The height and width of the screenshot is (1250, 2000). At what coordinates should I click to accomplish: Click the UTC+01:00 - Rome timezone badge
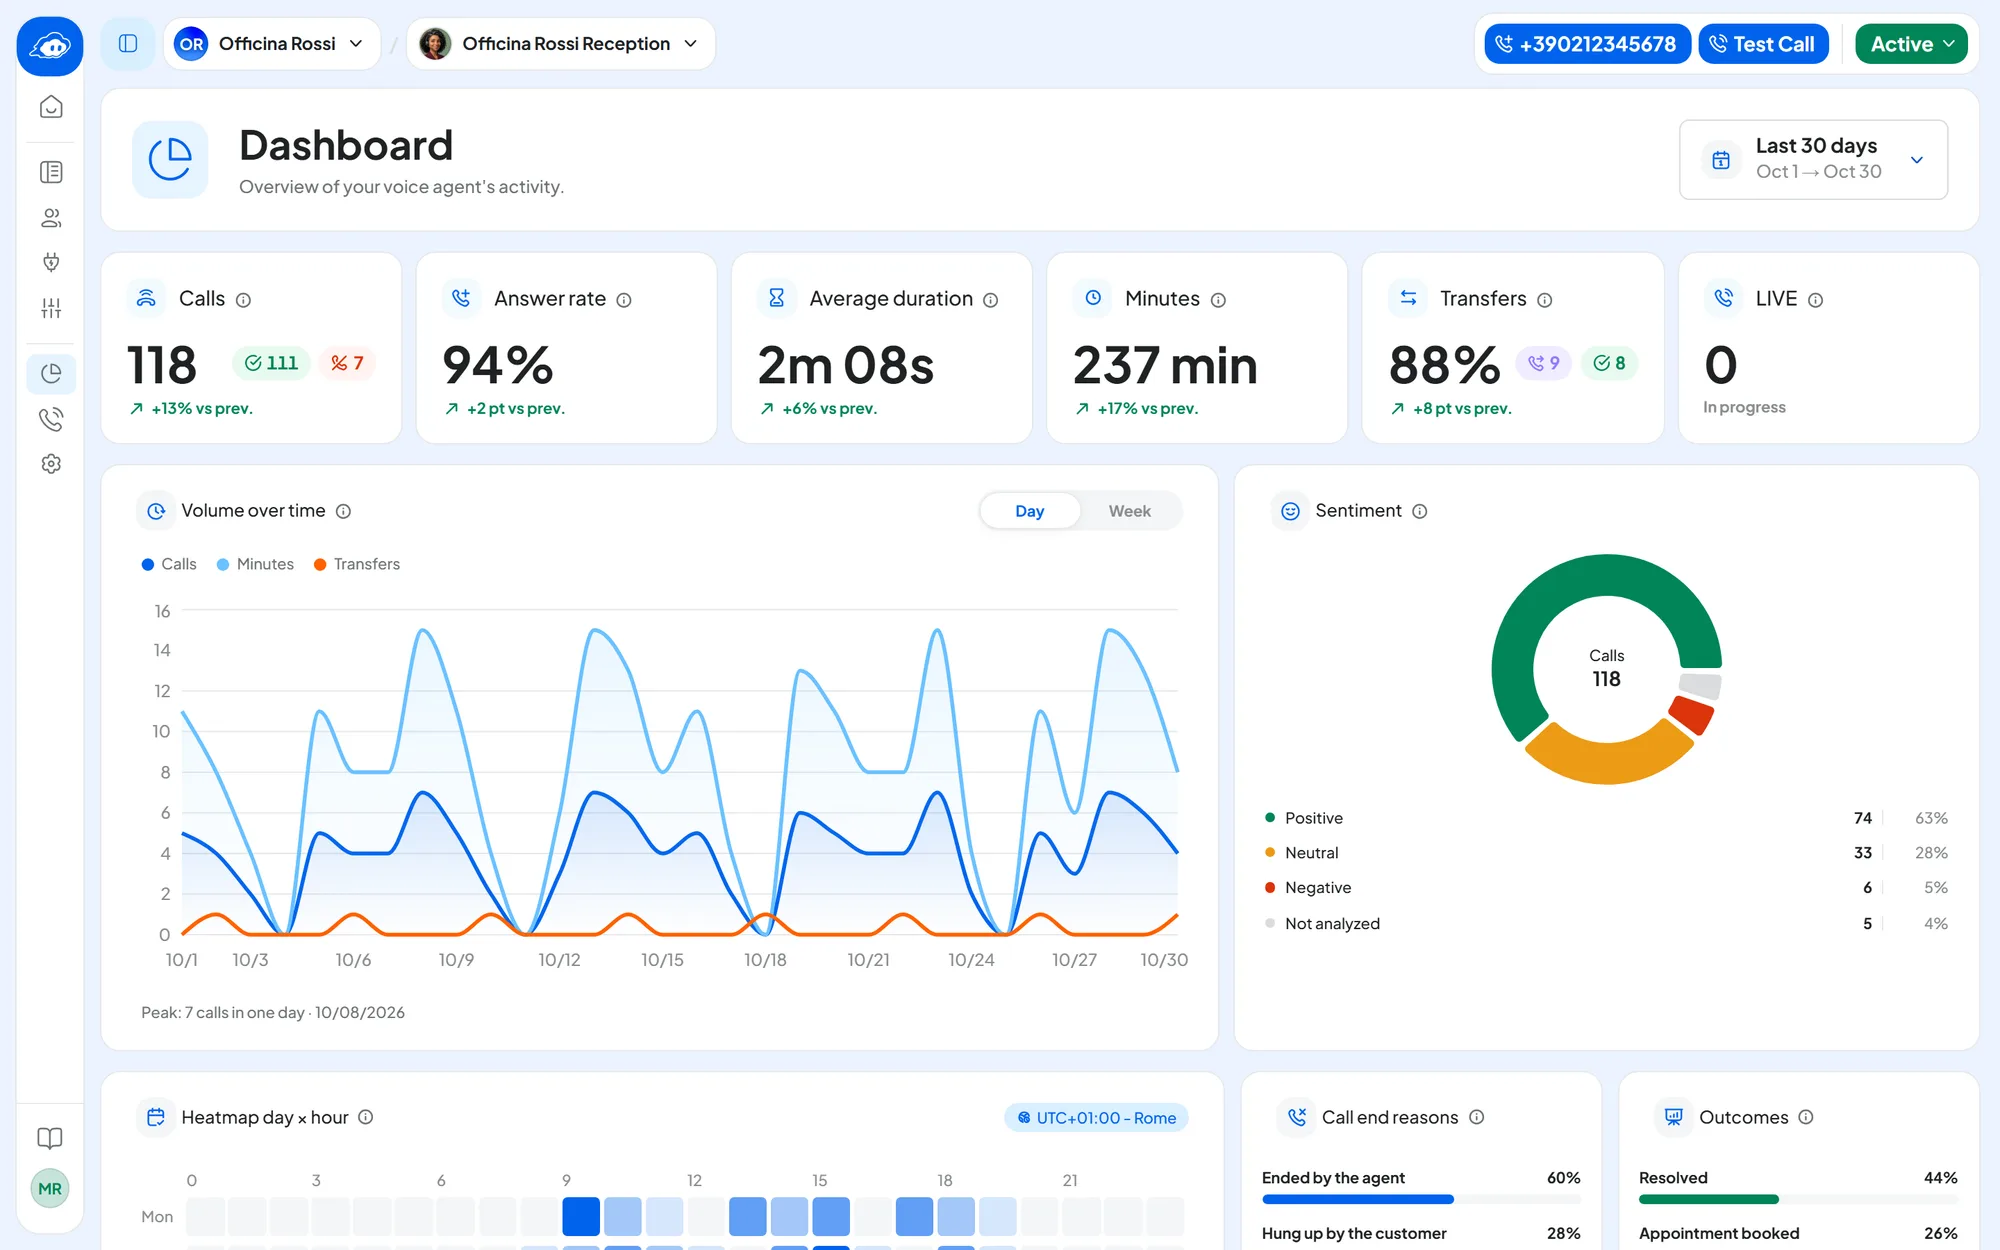tap(1096, 1118)
